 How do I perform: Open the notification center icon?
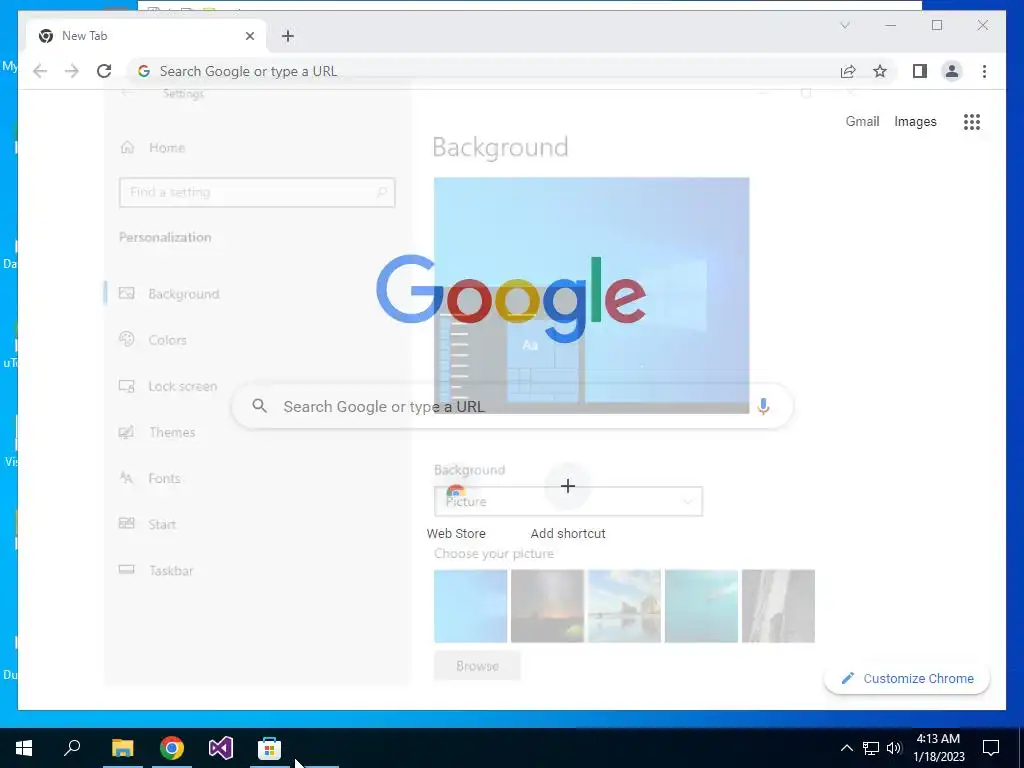pos(991,748)
